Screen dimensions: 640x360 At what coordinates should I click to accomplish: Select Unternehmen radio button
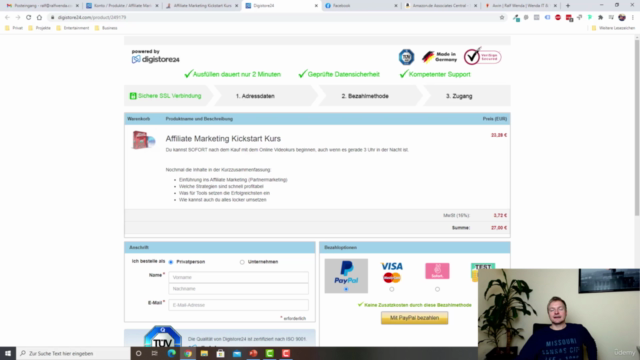[x=242, y=262]
